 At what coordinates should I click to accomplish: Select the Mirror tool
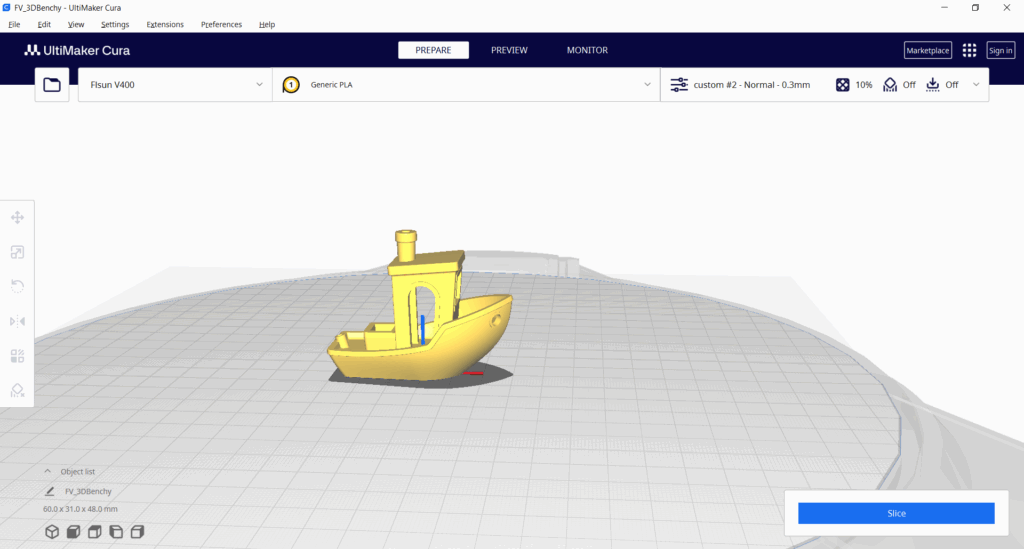coord(18,321)
